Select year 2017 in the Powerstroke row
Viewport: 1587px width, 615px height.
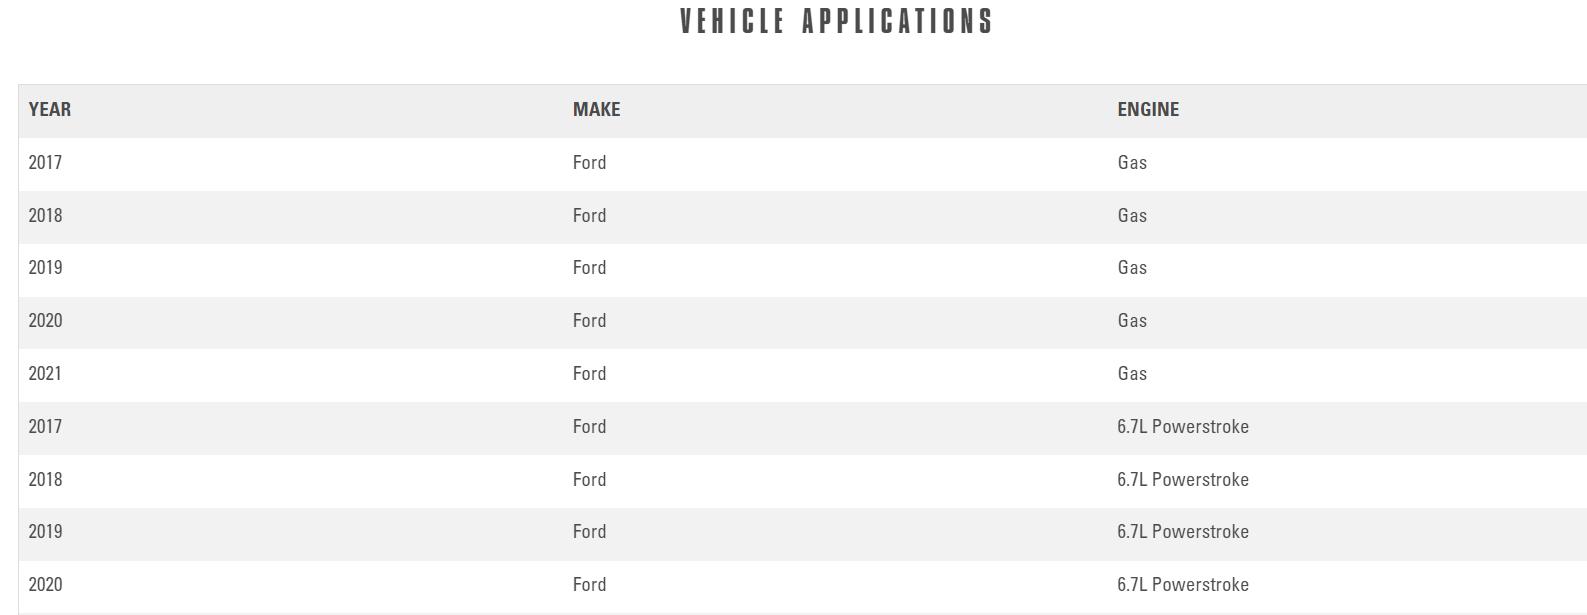45,427
